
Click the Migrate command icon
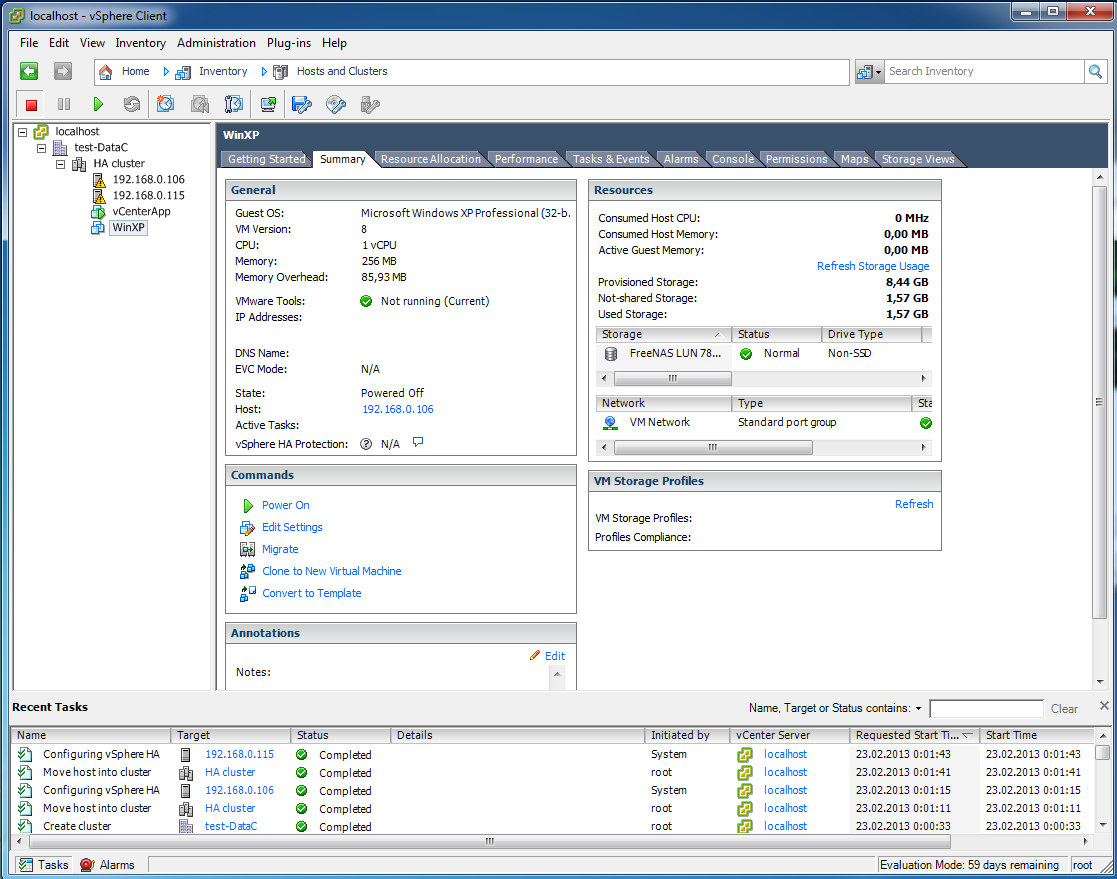(x=247, y=549)
